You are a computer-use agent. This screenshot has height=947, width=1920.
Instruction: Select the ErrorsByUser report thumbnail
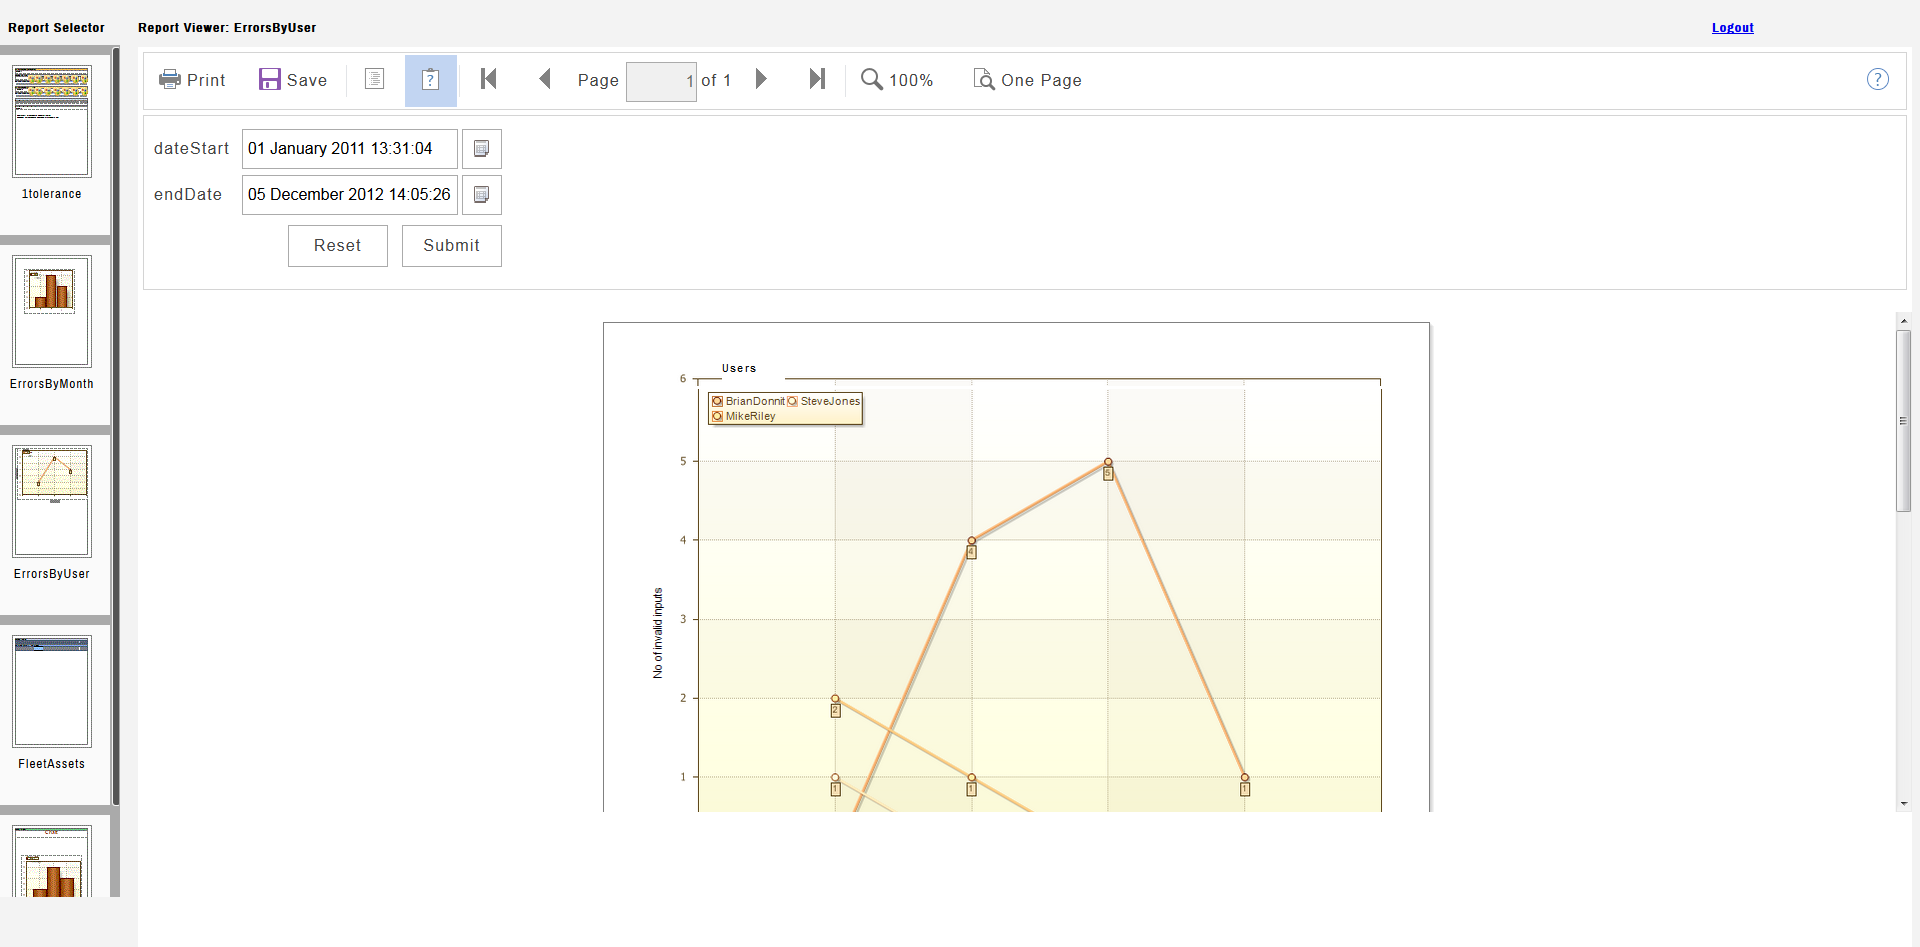(x=52, y=501)
